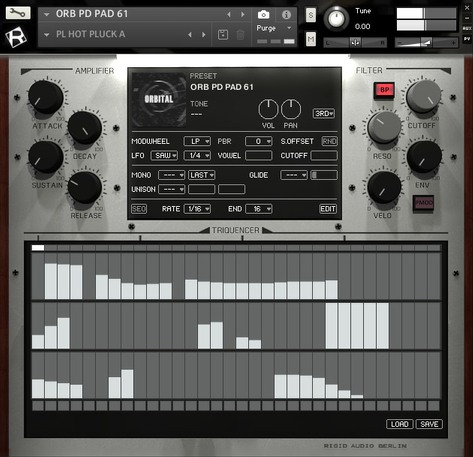The image size is (473, 457).
Task: Click the EDIT button
Action: point(328,209)
